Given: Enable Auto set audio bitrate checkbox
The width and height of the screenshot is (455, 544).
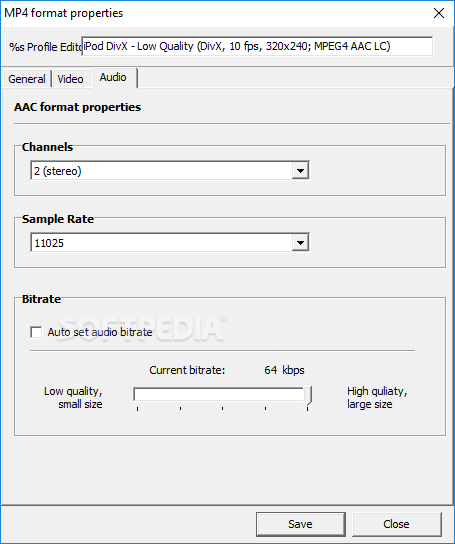Looking at the screenshot, I should coord(36,332).
